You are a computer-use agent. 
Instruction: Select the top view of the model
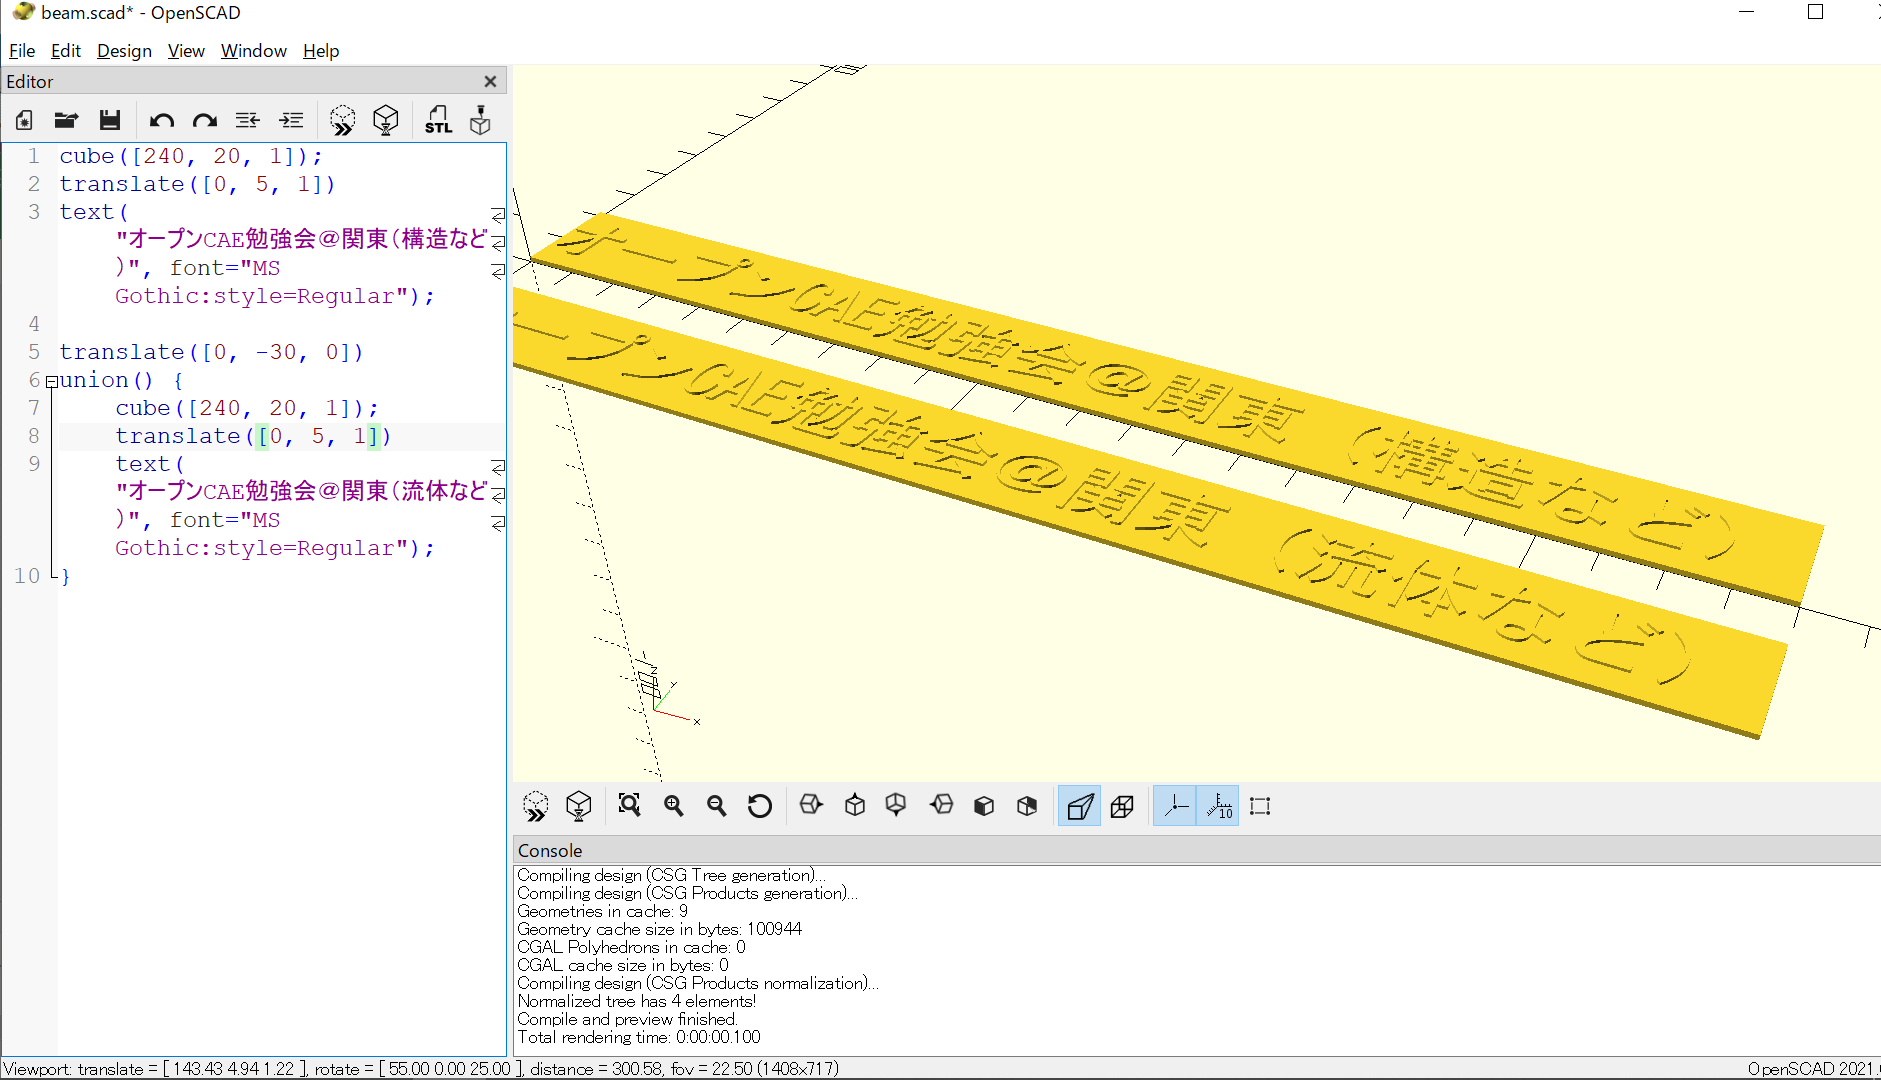(855, 806)
